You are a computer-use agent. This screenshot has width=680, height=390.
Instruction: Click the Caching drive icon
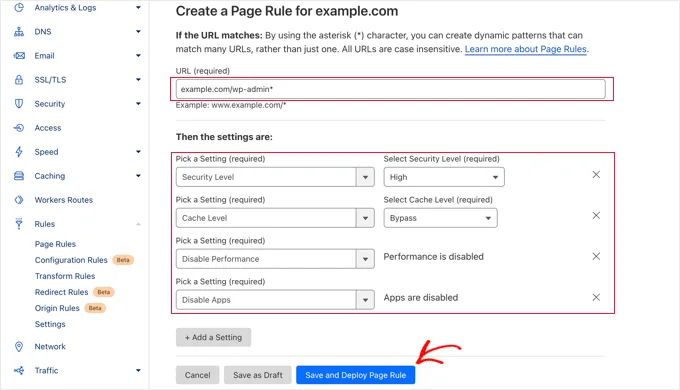point(19,176)
